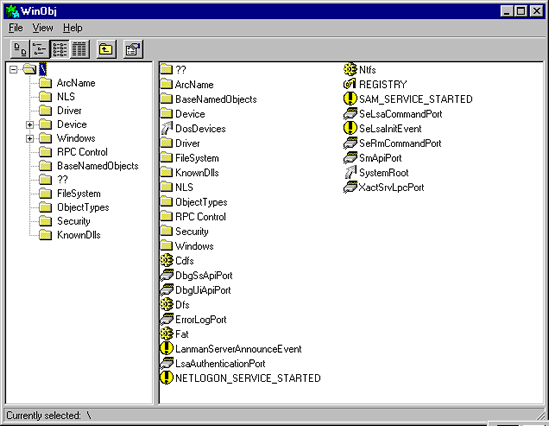Expand the Windows folder in tree
Viewport: 549px width, 426px height.
[30, 139]
